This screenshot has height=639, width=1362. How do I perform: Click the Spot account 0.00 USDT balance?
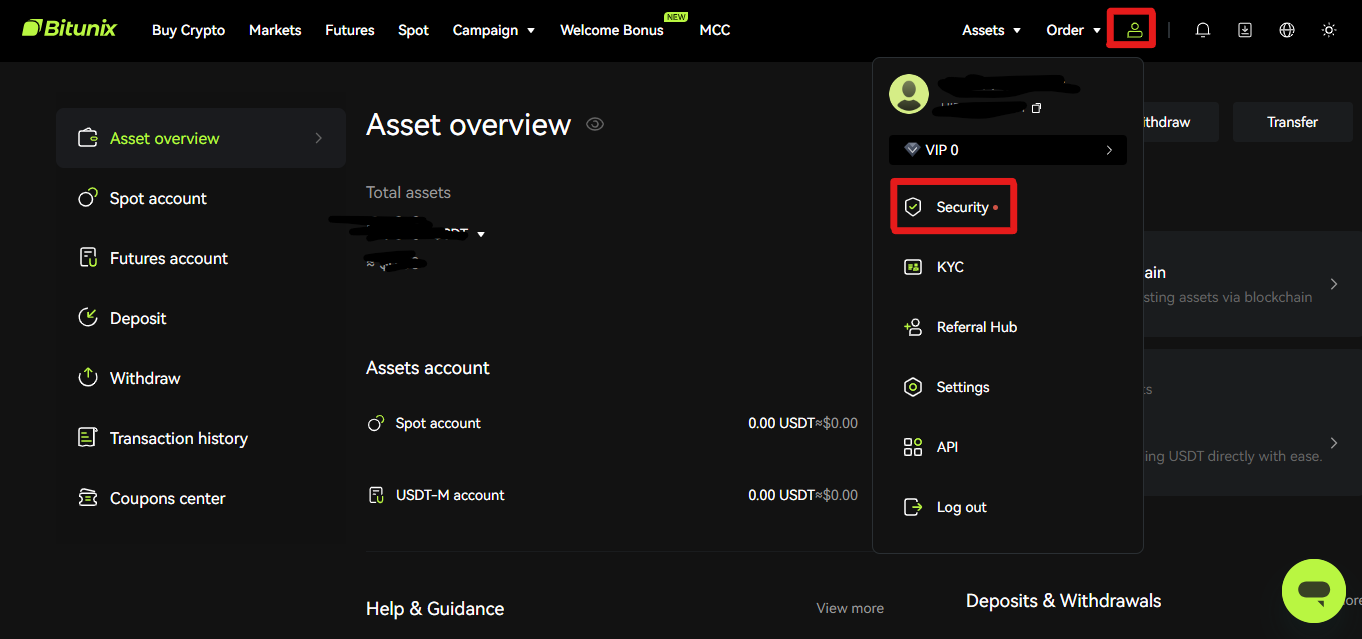pyautogui.click(x=781, y=423)
